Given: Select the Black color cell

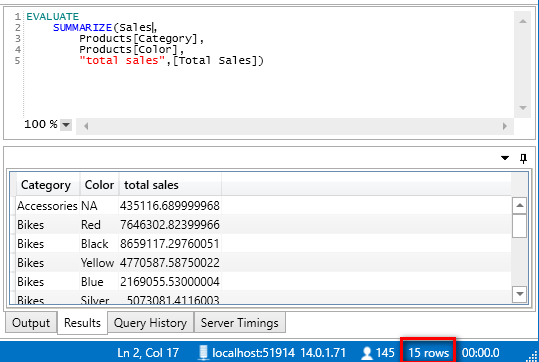Looking at the screenshot, I should tap(99, 244).
